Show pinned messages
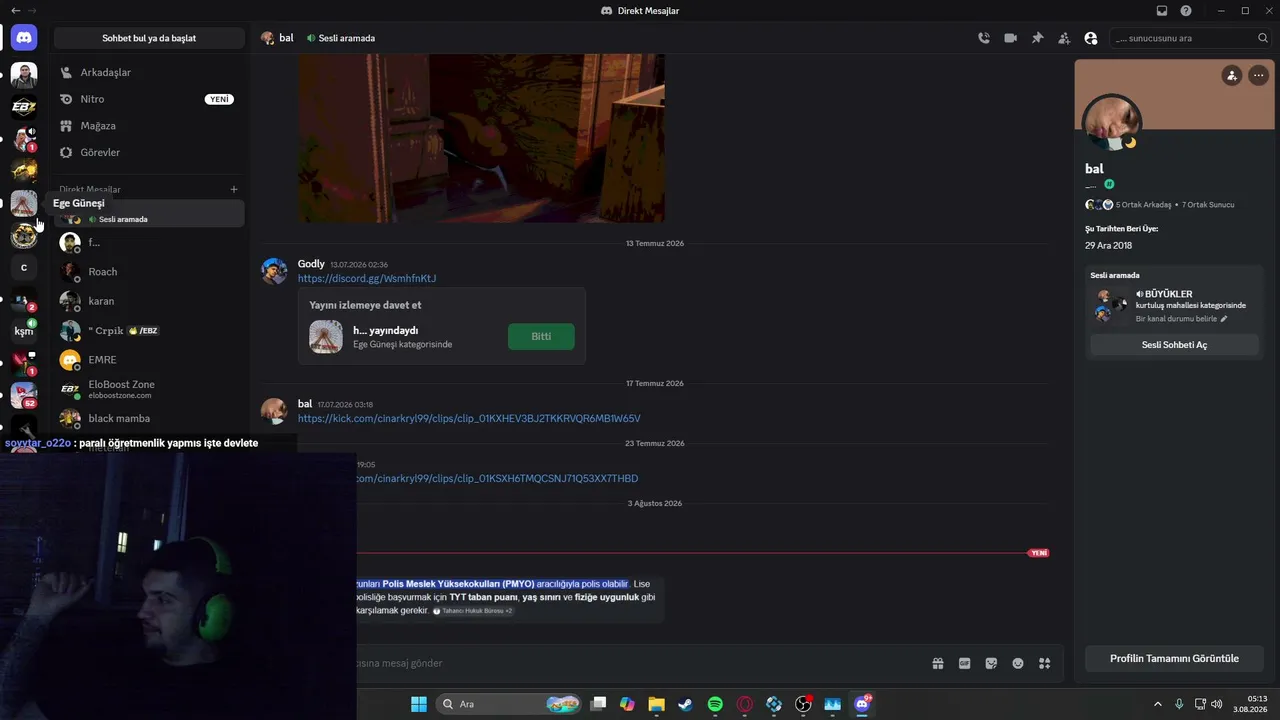This screenshot has width=1280, height=720. [1037, 38]
